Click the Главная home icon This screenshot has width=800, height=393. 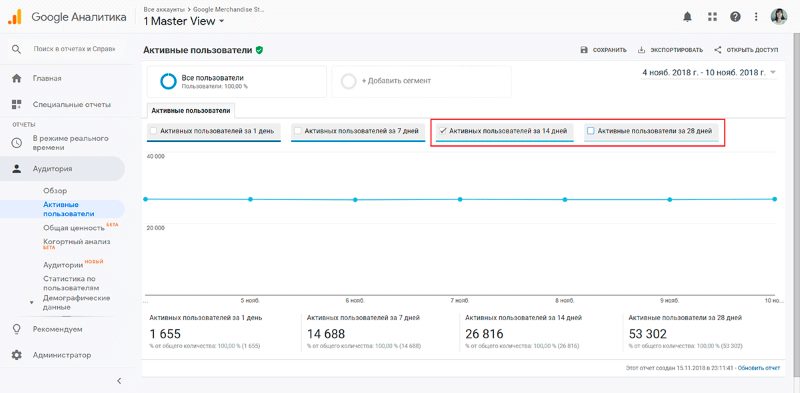pyautogui.click(x=16, y=79)
